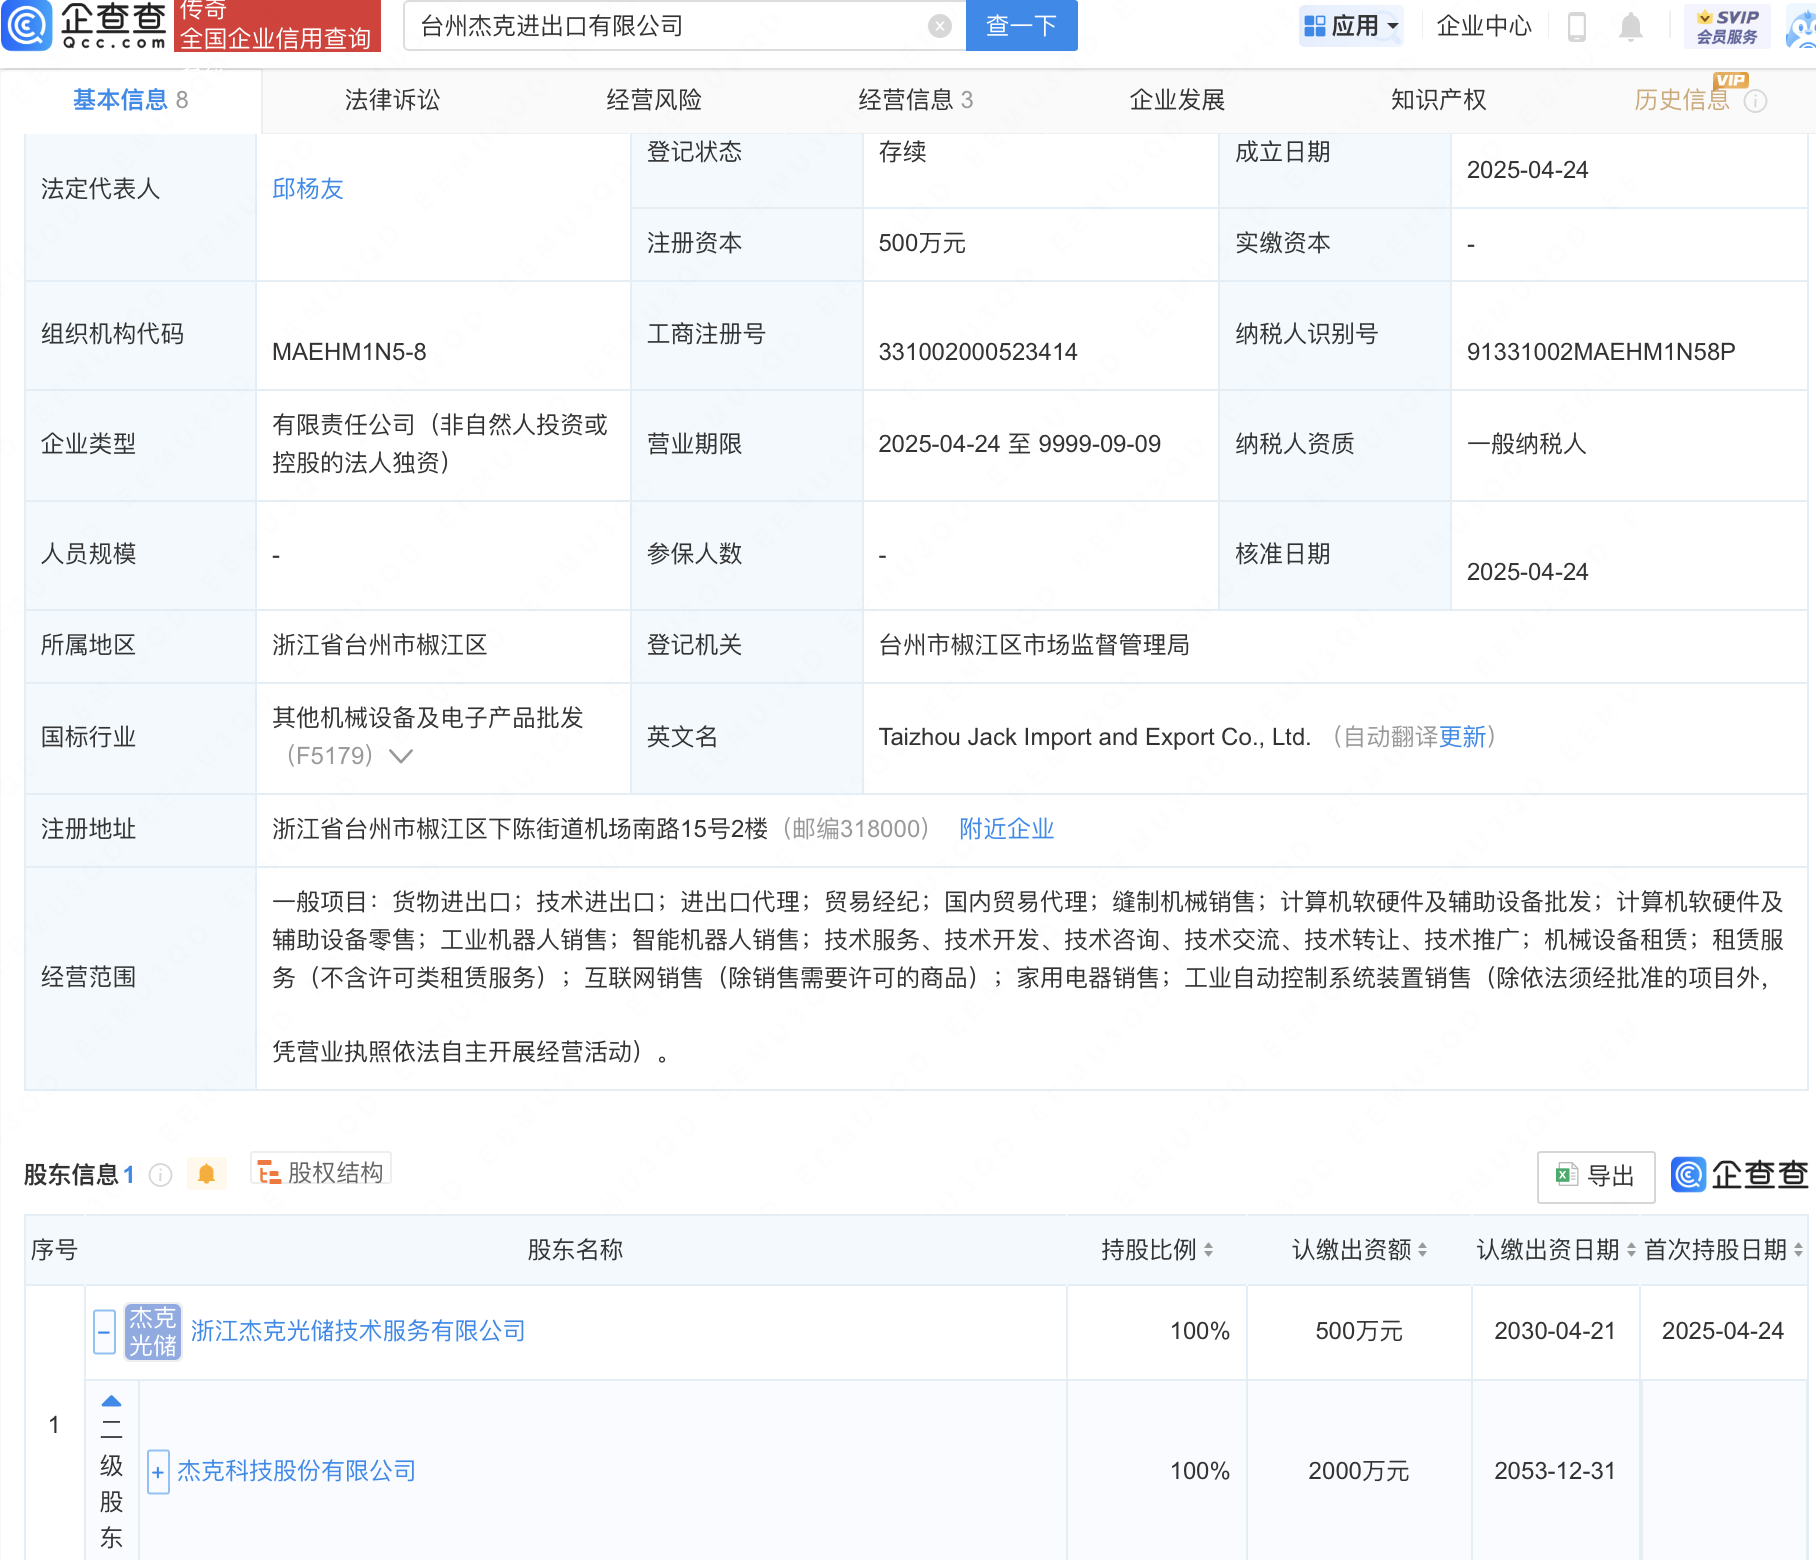Export shareholder table with 导出 button
The width and height of the screenshot is (1816, 1560).
click(1595, 1176)
